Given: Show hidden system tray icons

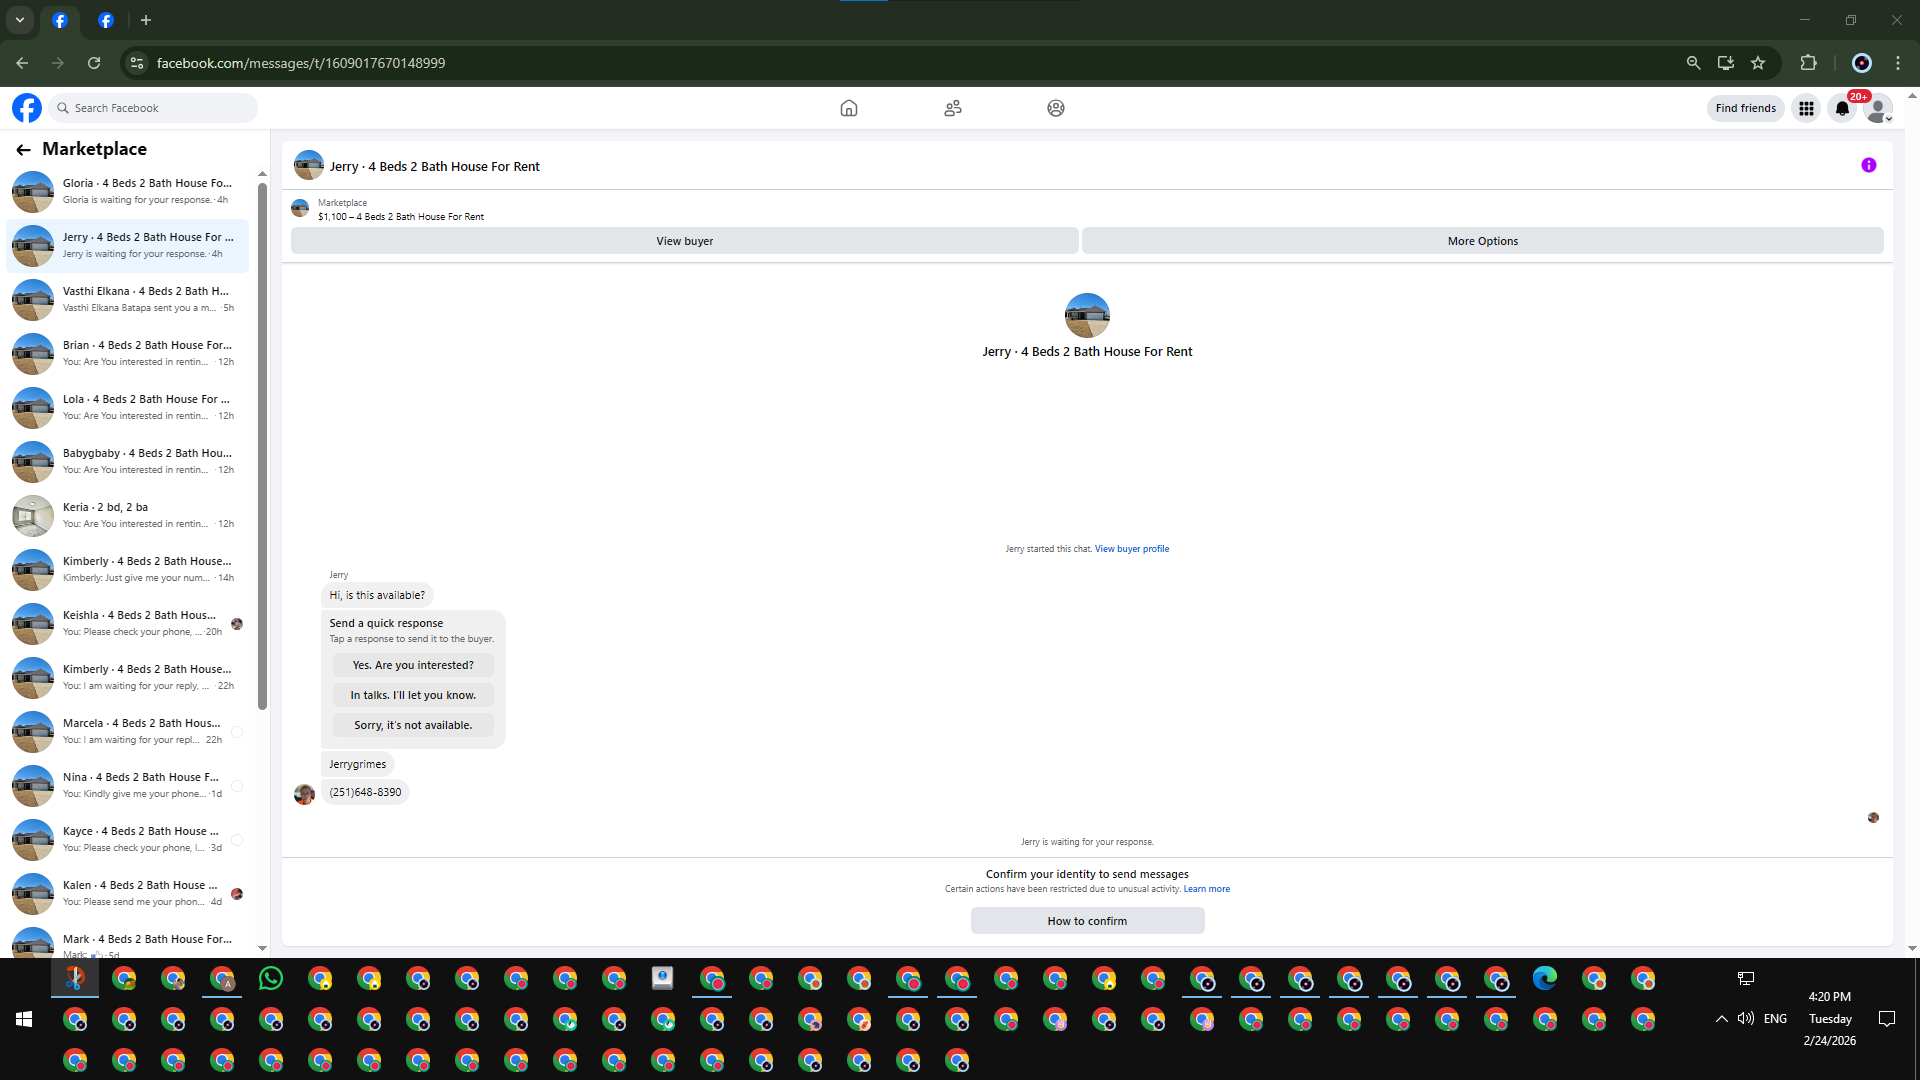Looking at the screenshot, I should pos(1721,1019).
